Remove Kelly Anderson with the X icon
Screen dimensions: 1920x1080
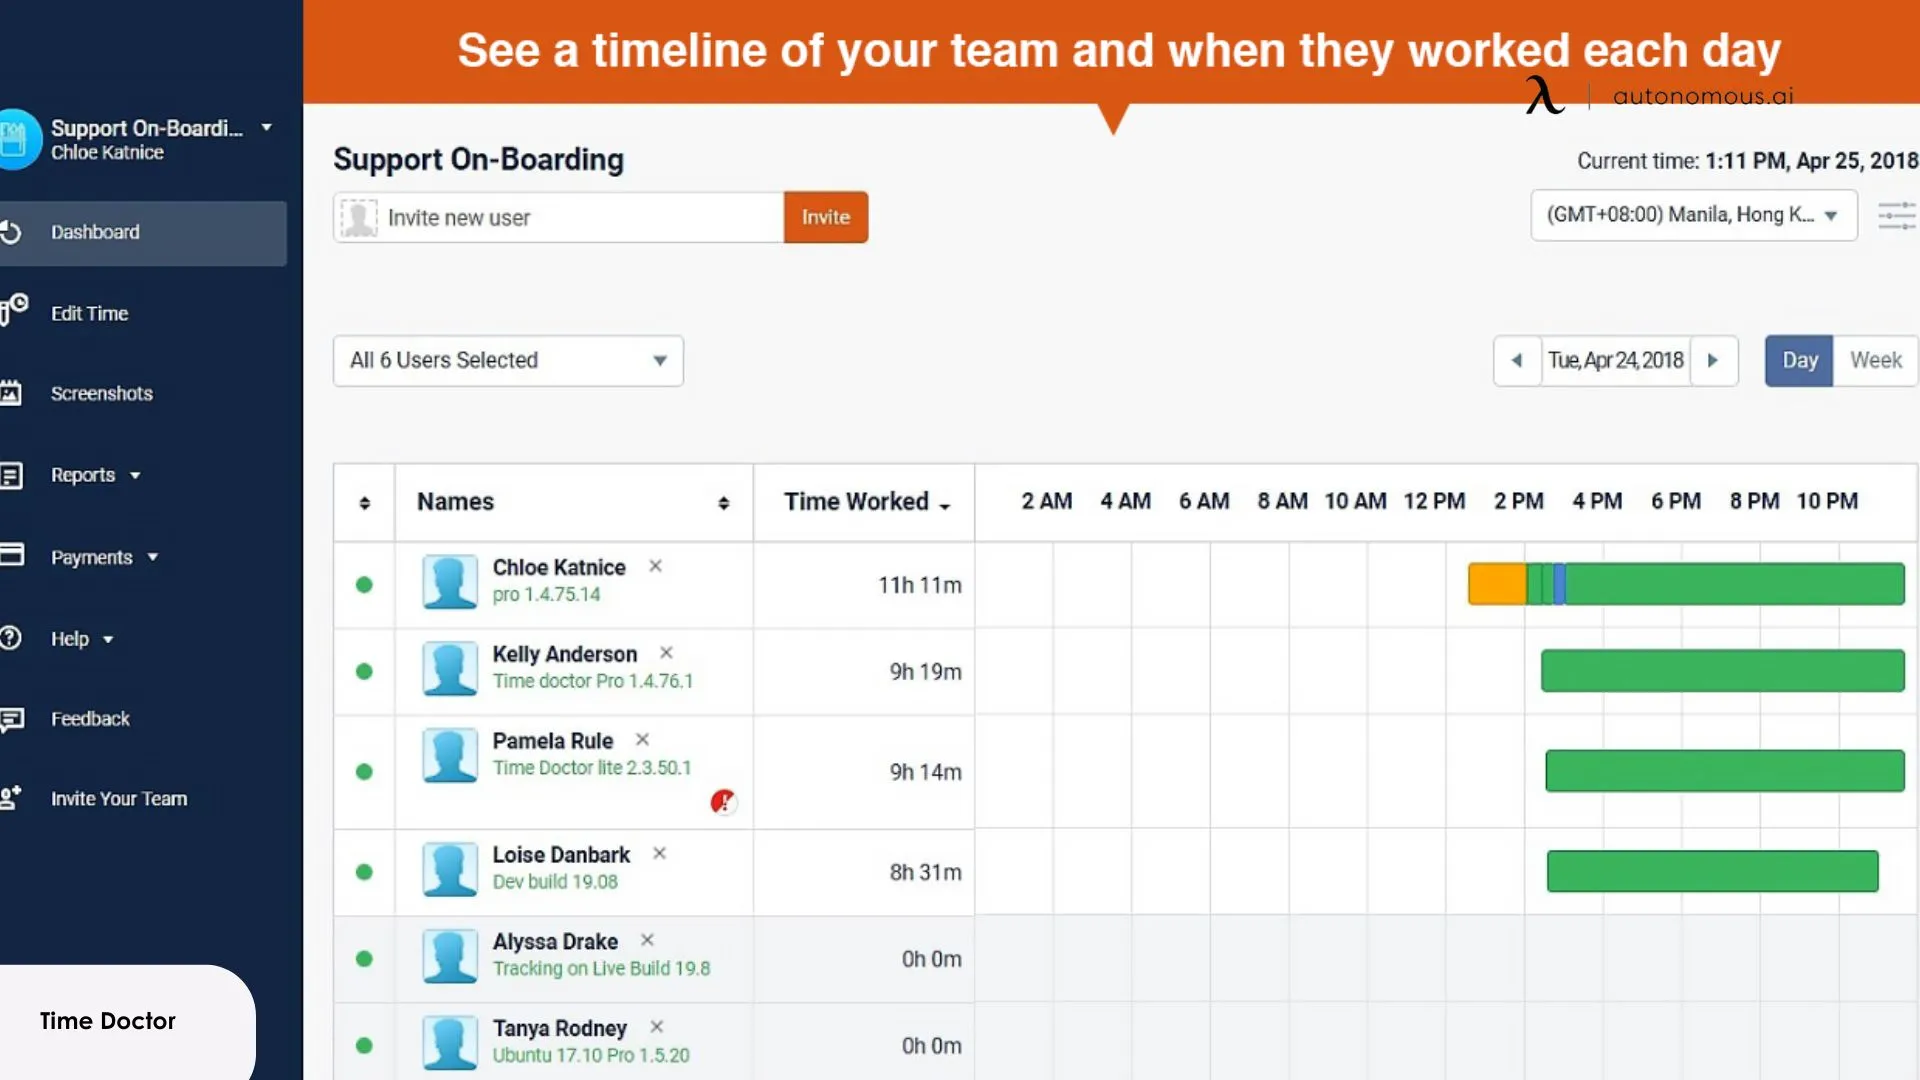pyautogui.click(x=666, y=653)
